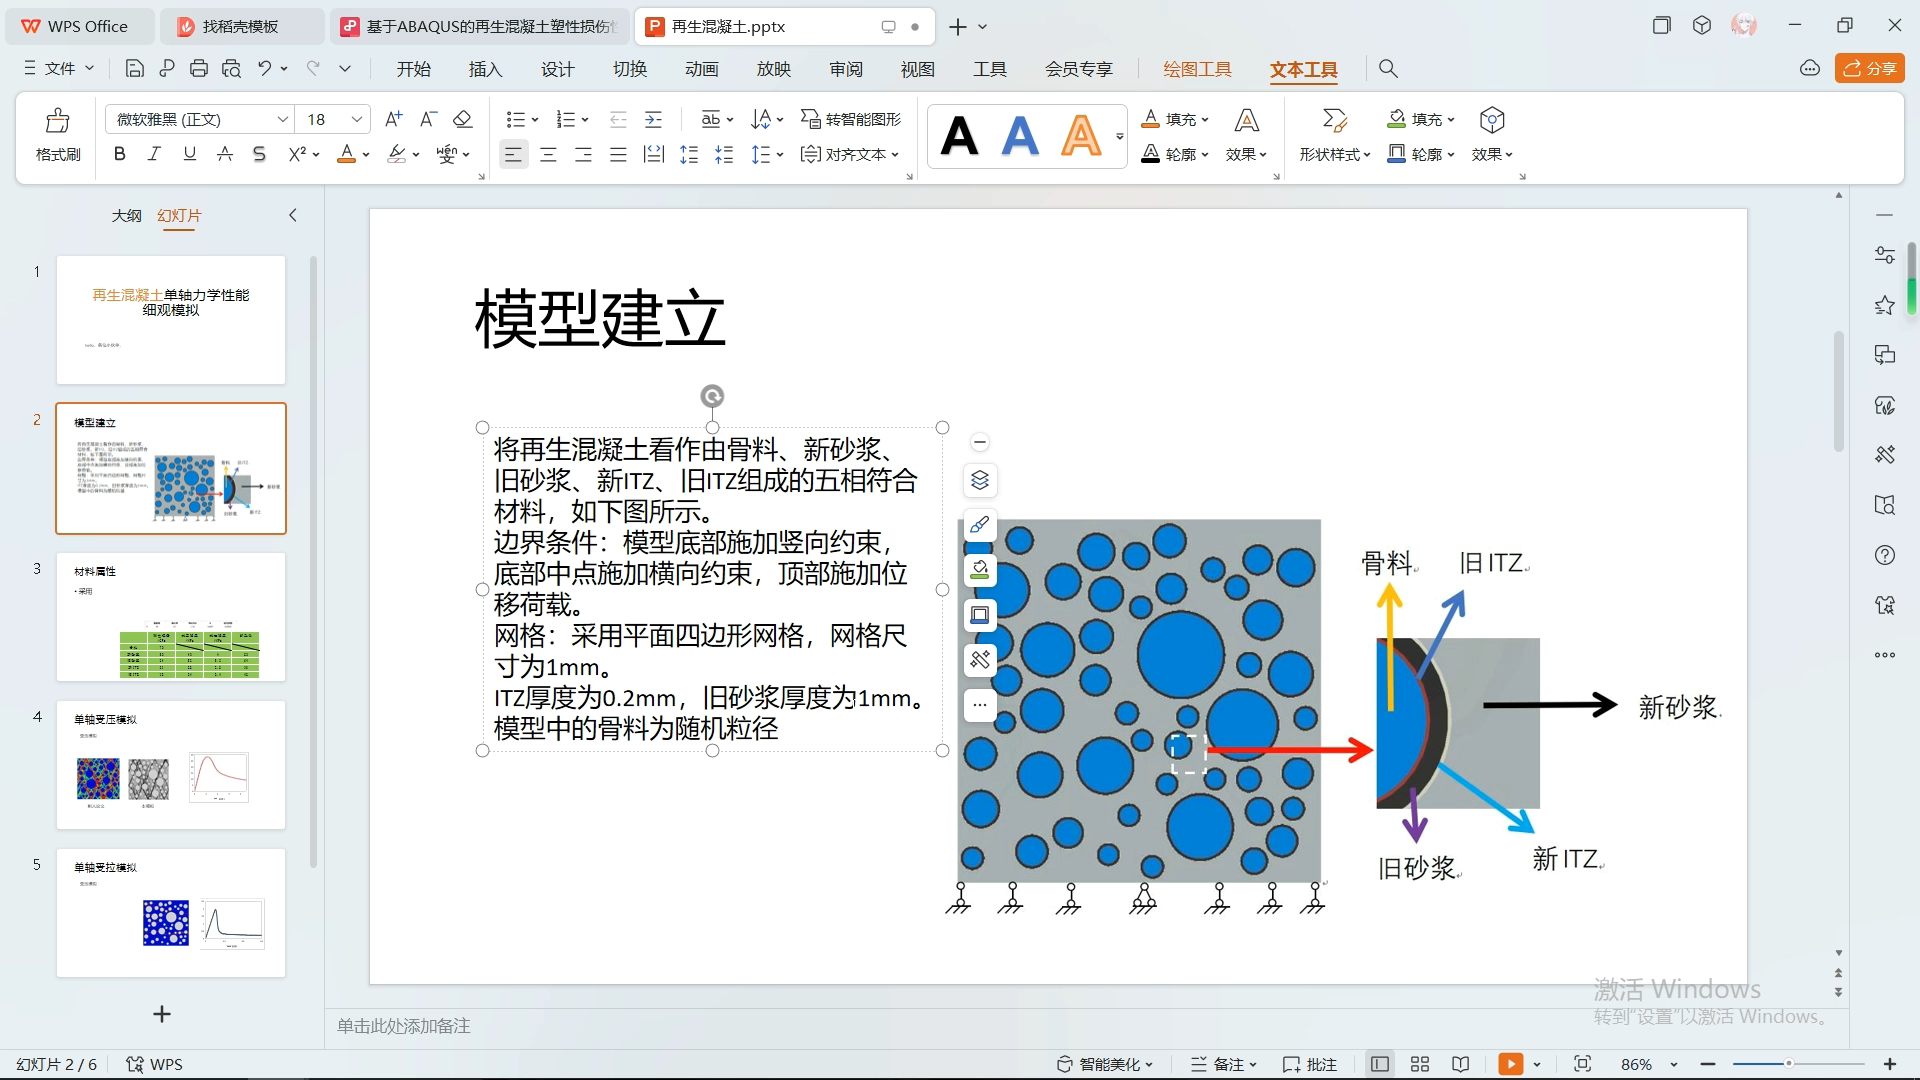Switch to the 绘图工具 tab
Screen dimensions: 1920x1080
1197,68
